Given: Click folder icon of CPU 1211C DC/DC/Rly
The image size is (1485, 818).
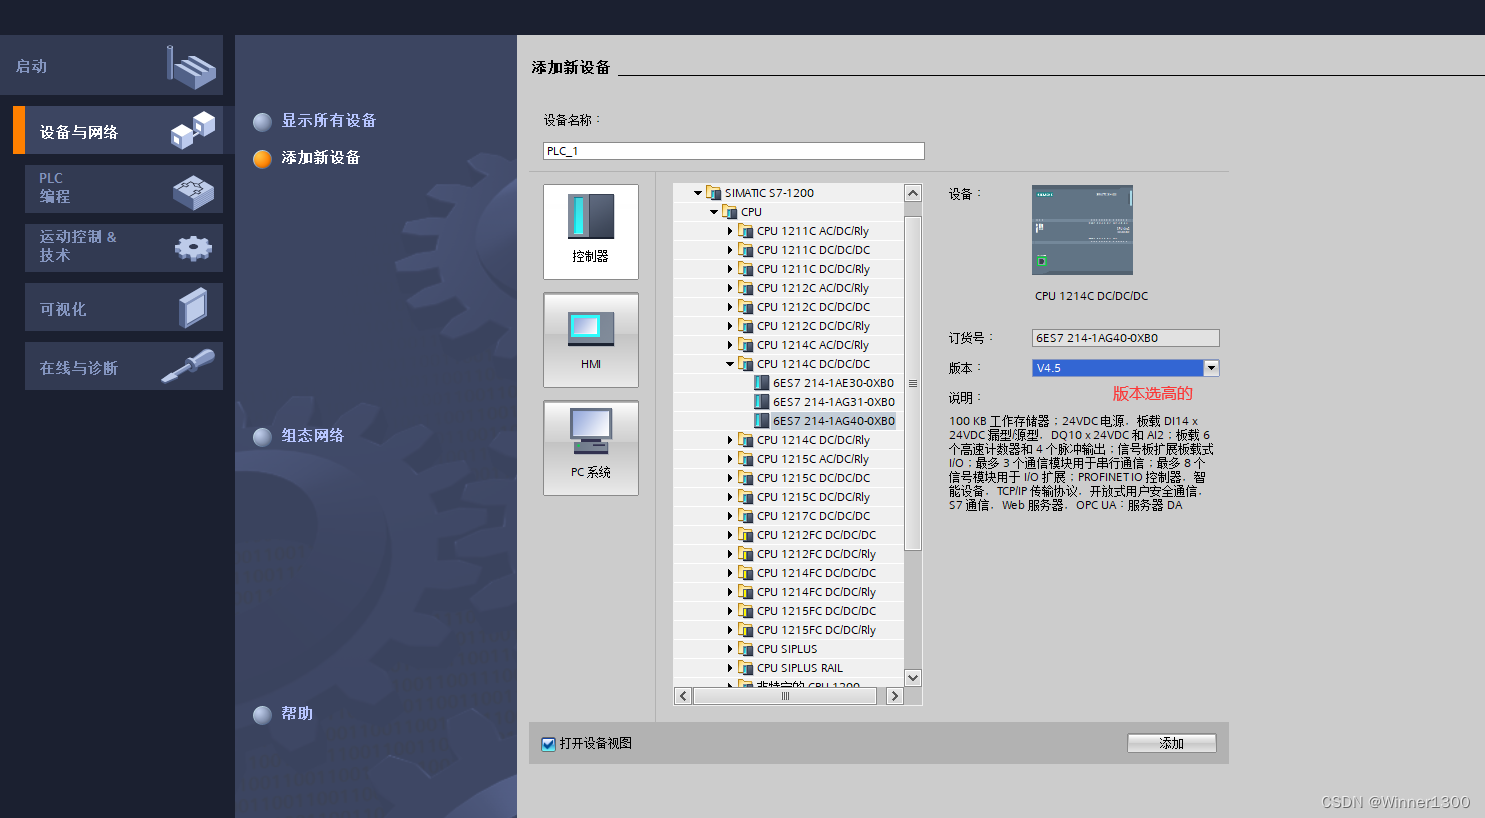Looking at the screenshot, I should (746, 269).
